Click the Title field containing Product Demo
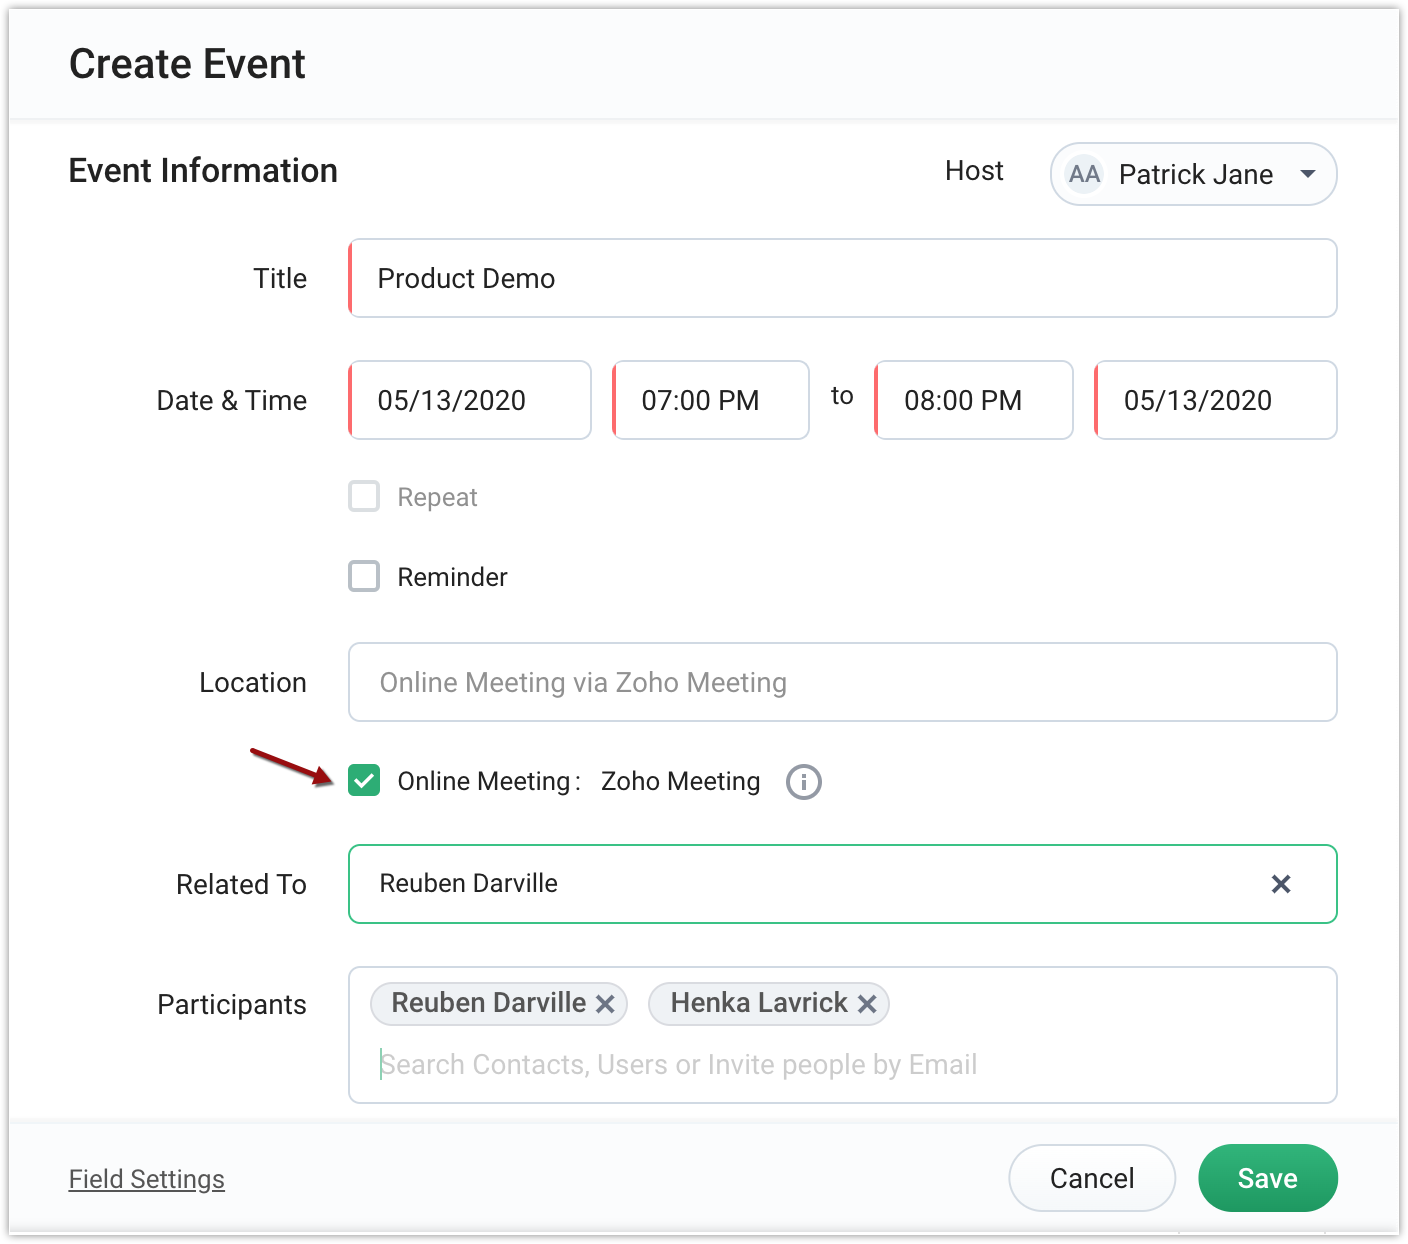Screen dimensions: 1408x1244 click(x=842, y=278)
